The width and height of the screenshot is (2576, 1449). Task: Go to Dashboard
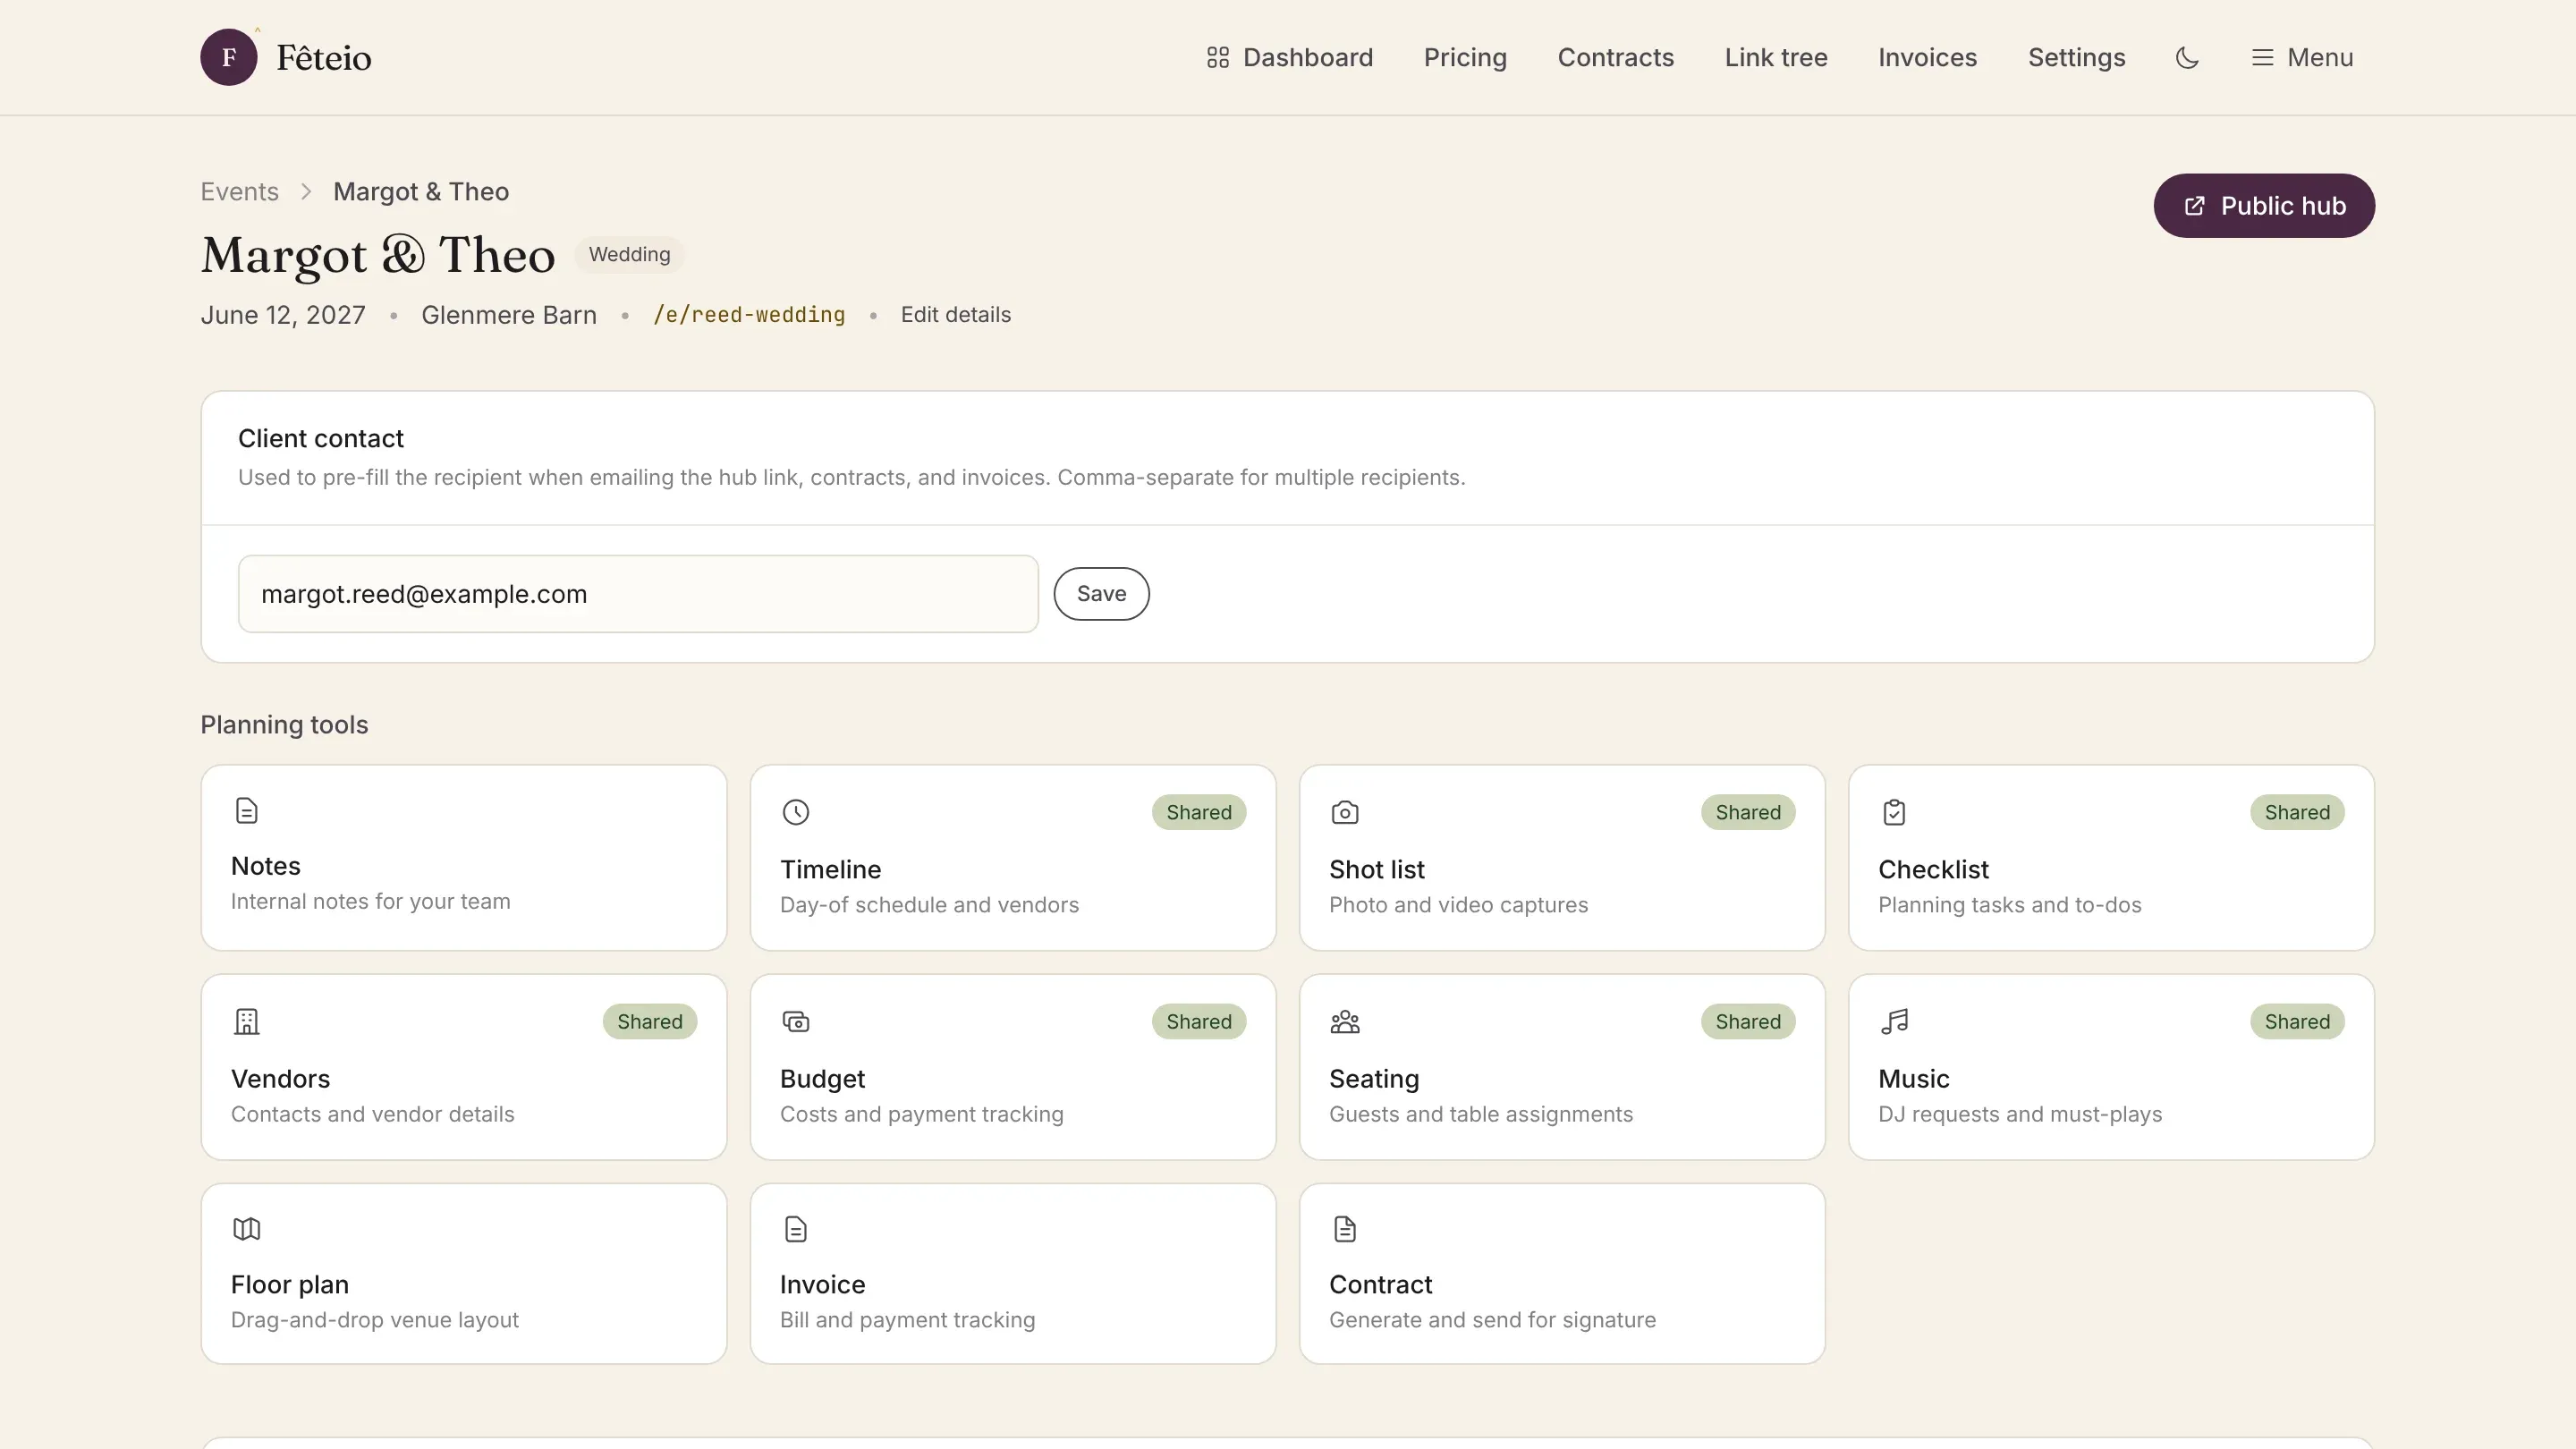pos(1290,57)
